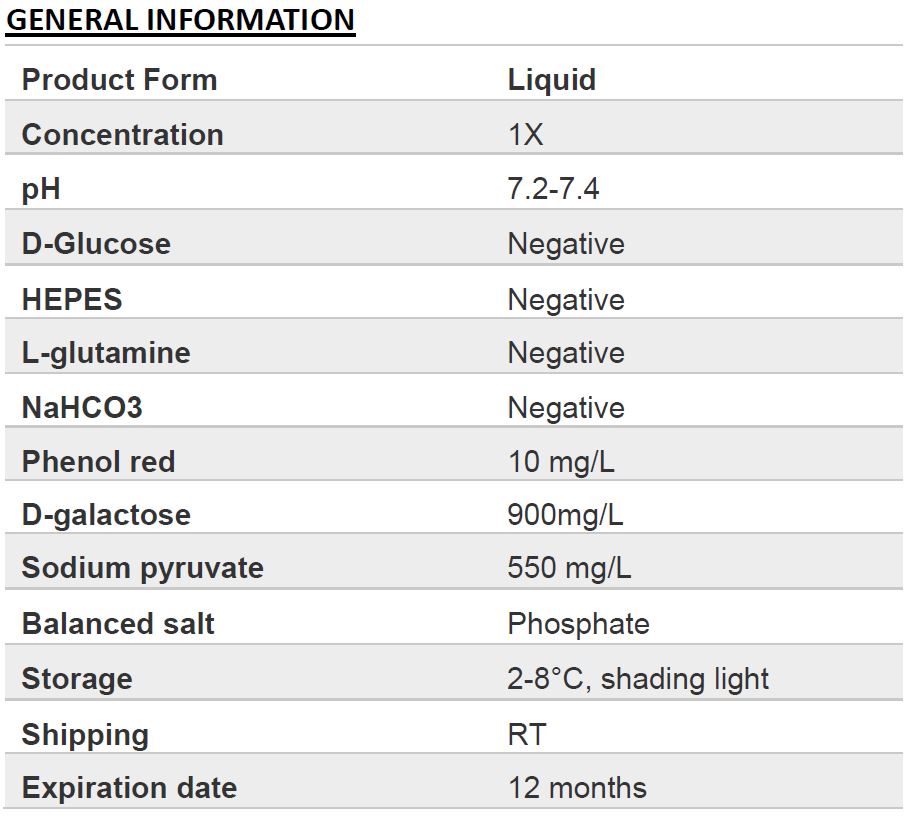The width and height of the screenshot is (912, 823).
Task: Click the 1X concentration value
Action: tap(526, 134)
